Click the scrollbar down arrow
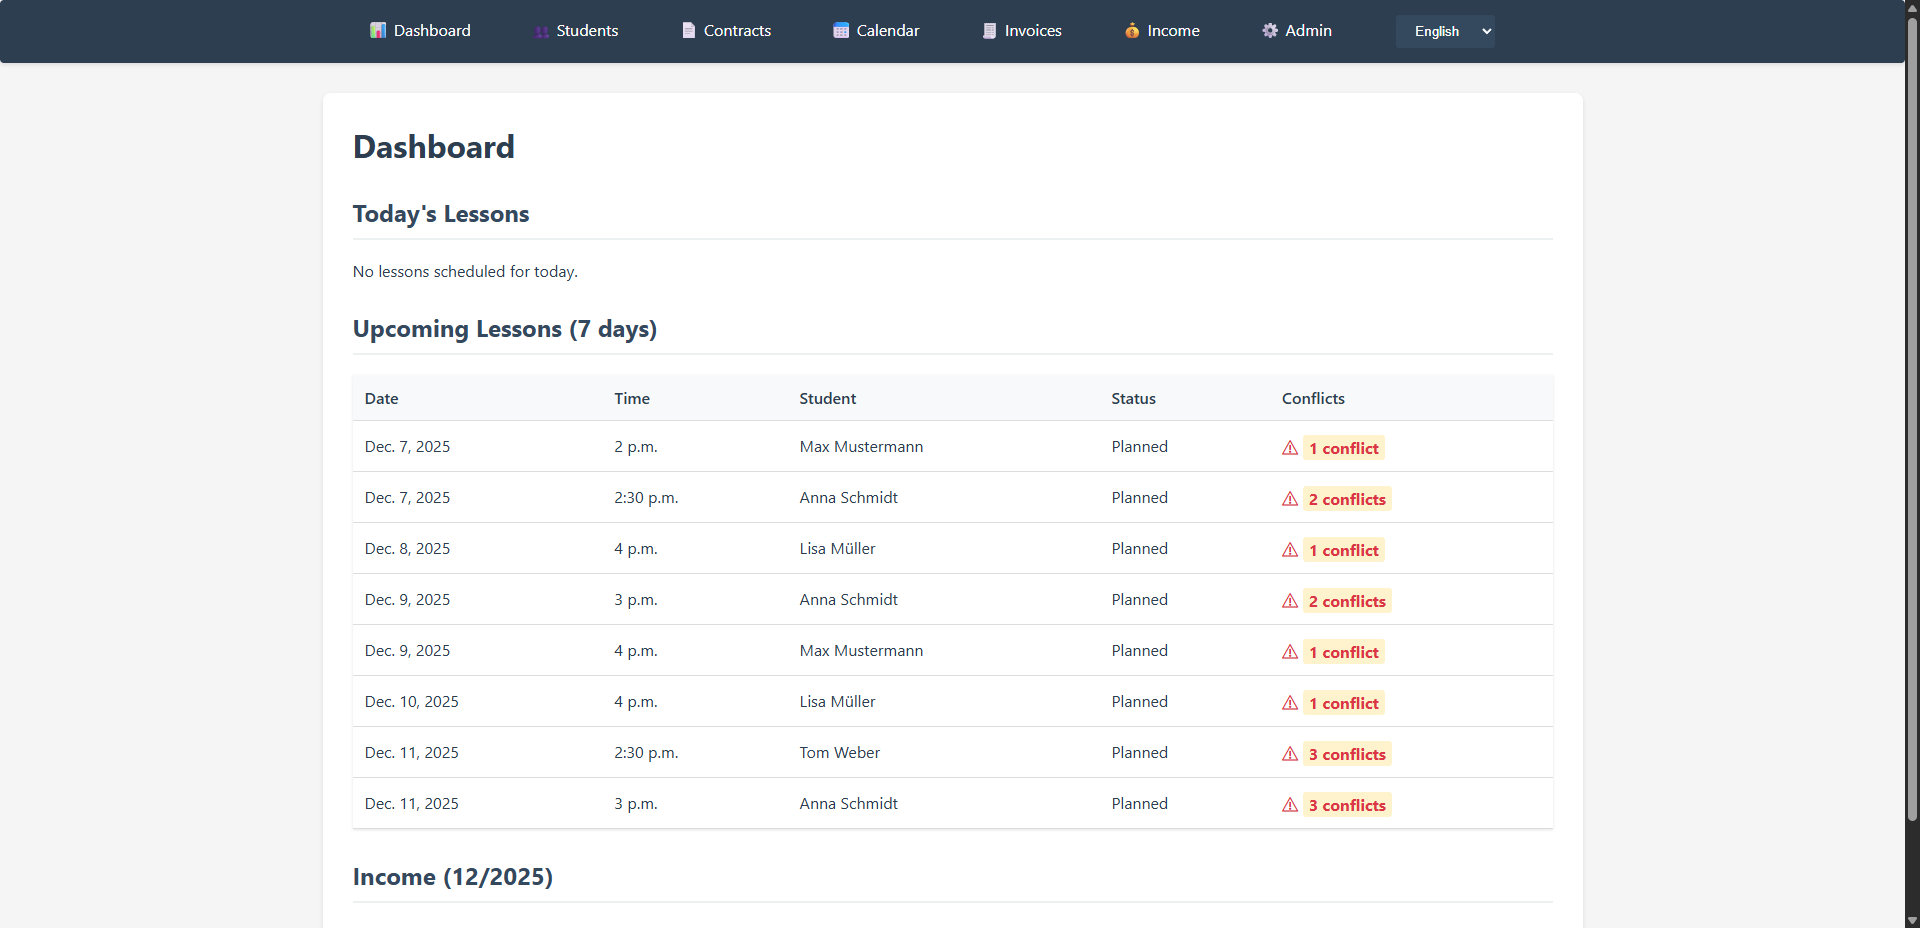This screenshot has height=928, width=1920. (x=1910, y=921)
